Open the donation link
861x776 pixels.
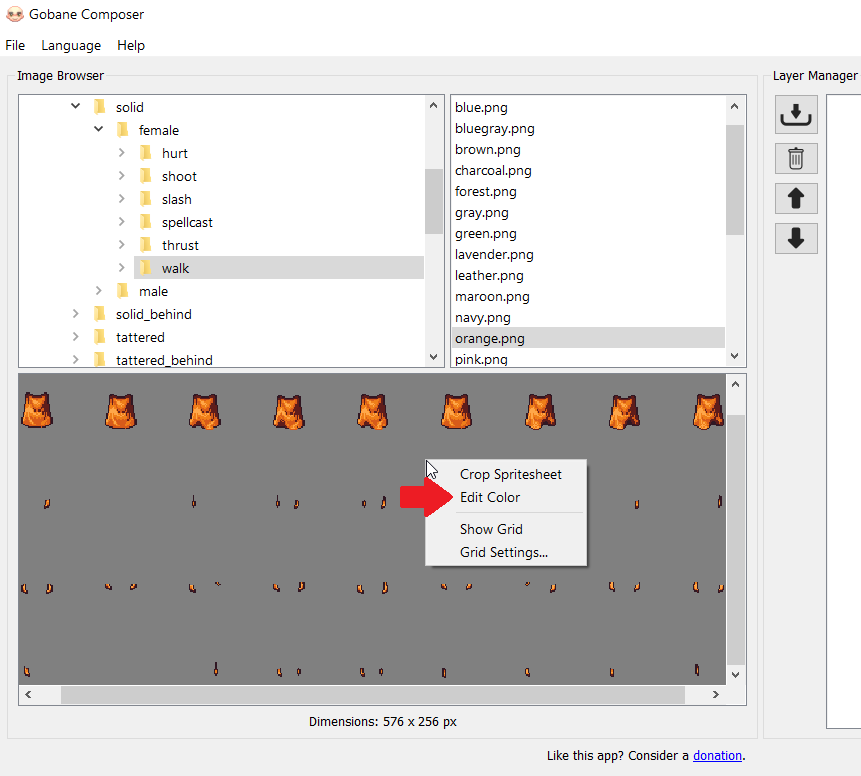[717, 756]
